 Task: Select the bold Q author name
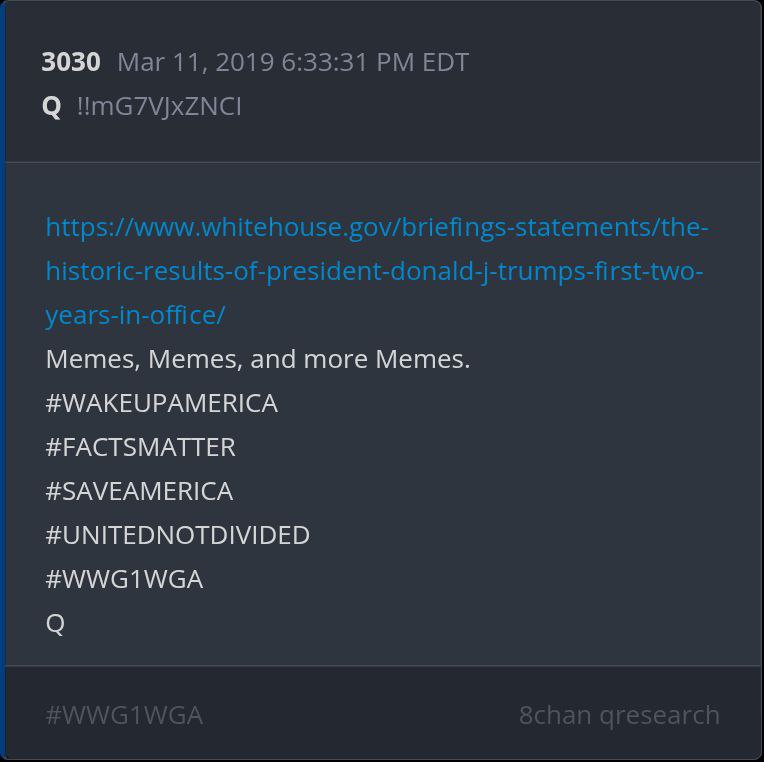(x=52, y=106)
